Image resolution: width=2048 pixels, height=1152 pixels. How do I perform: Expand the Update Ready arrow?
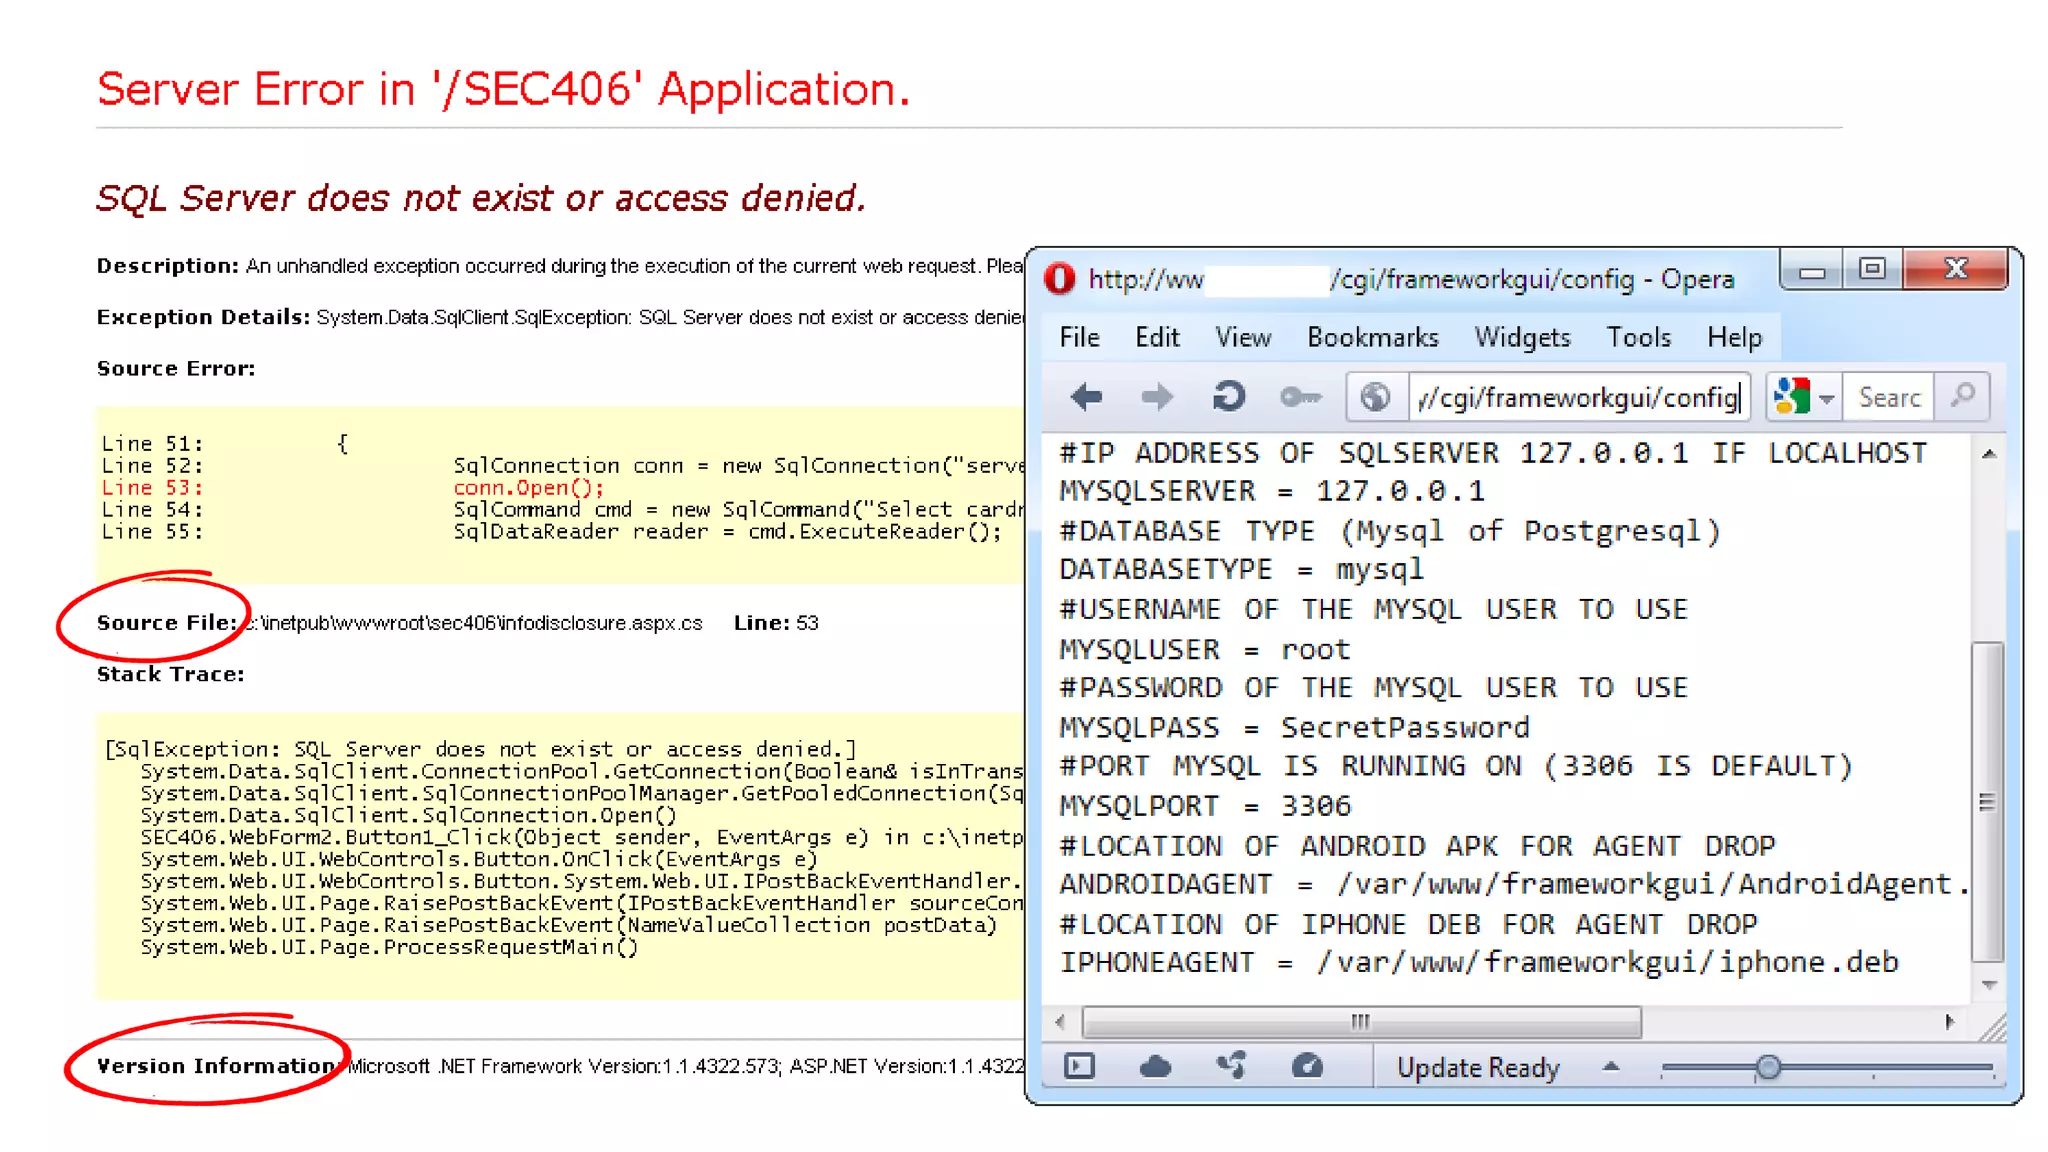(1610, 1066)
